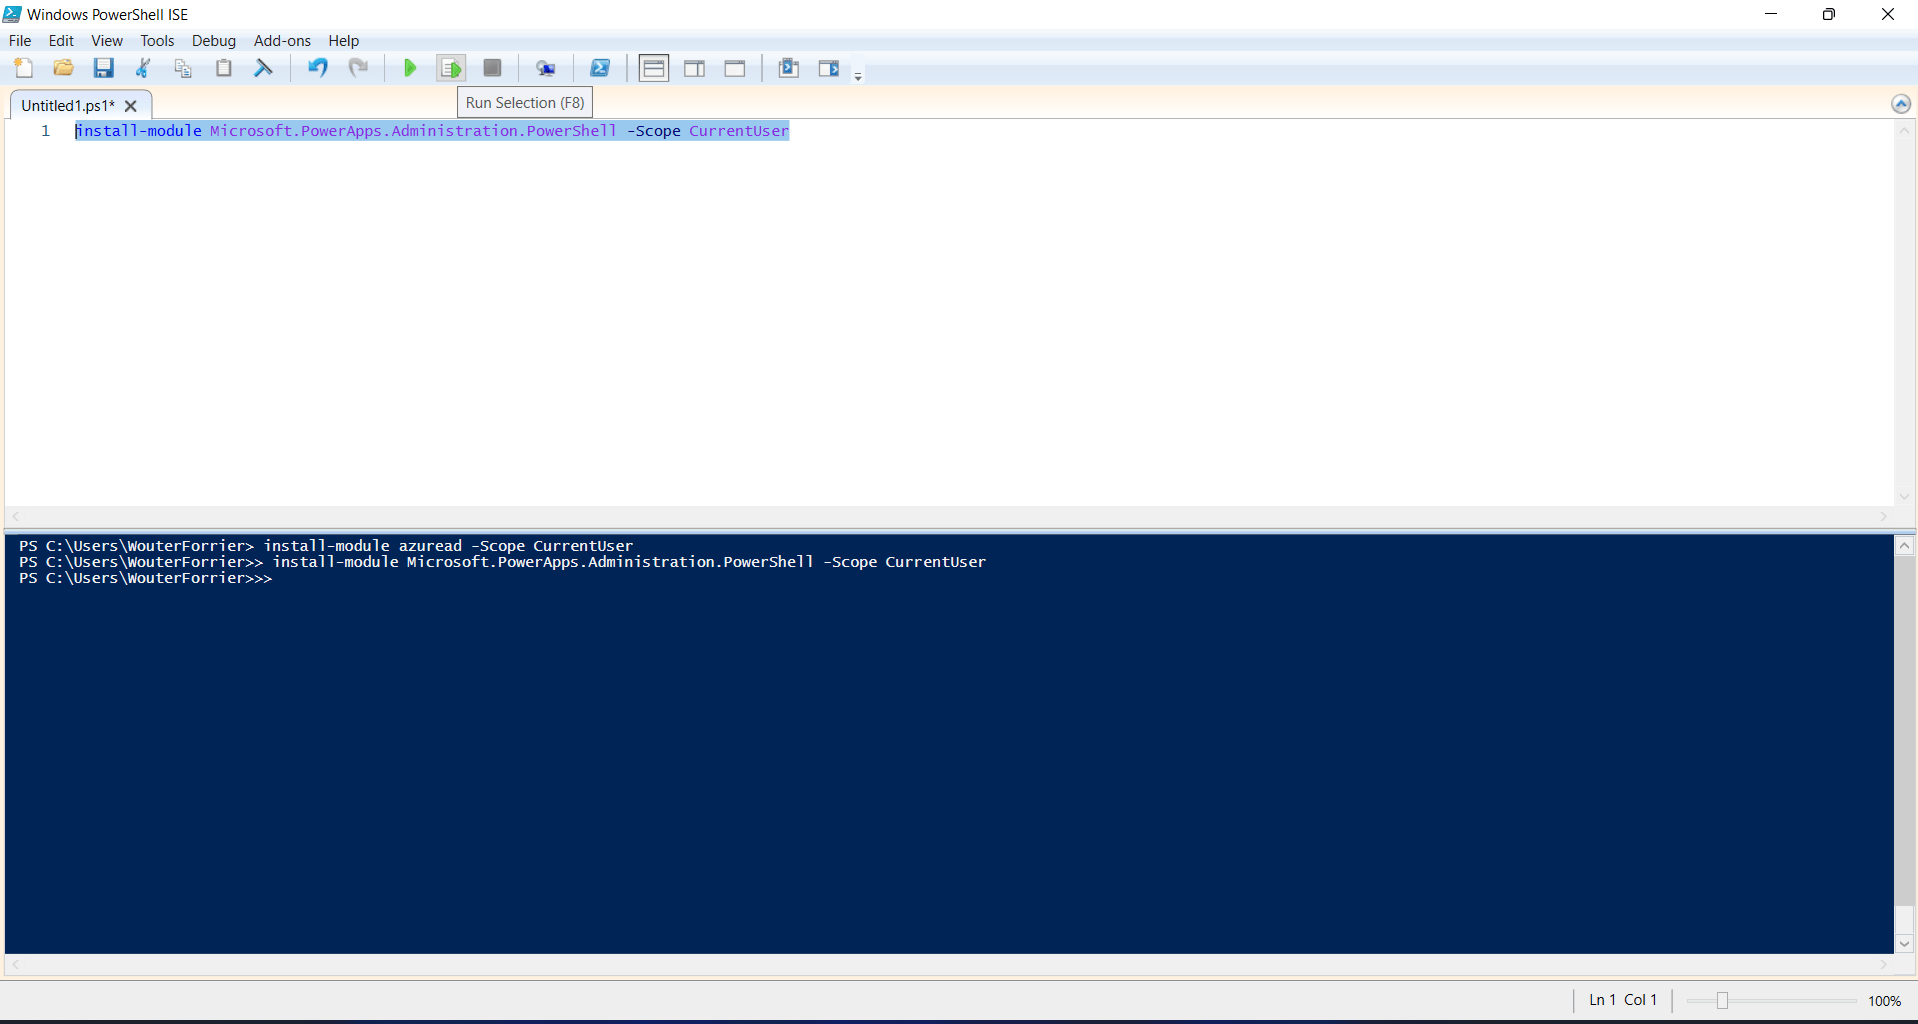The image size is (1918, 1024).
Task: Redo the last edit
Action: 358,68
